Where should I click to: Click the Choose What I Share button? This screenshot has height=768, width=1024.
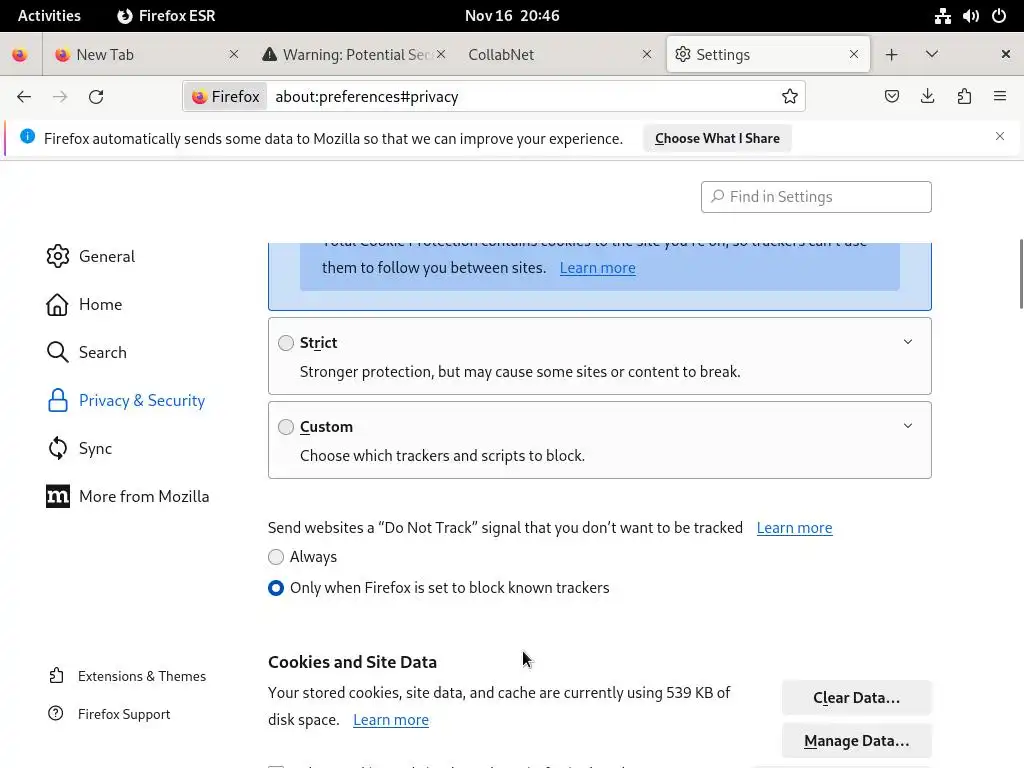tap(717, 139)
